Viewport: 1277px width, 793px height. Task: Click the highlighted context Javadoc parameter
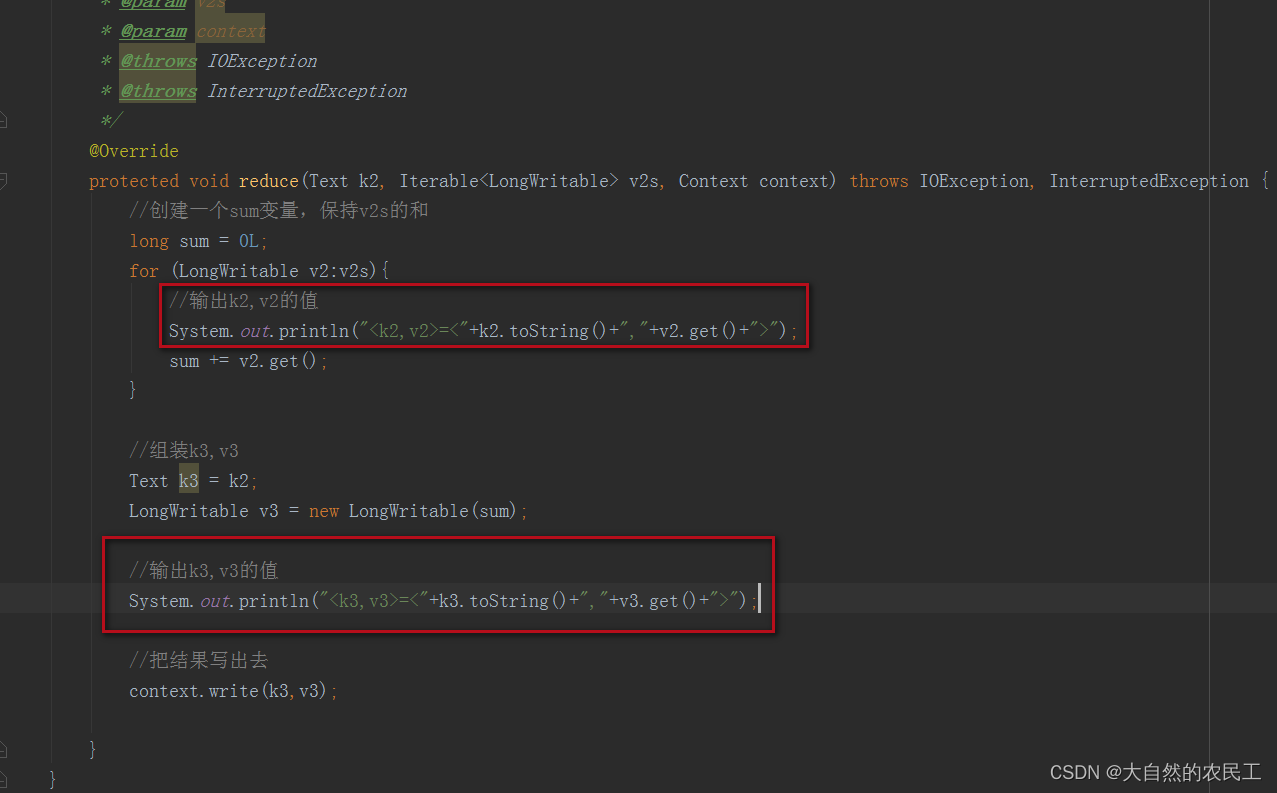[231, 31]
